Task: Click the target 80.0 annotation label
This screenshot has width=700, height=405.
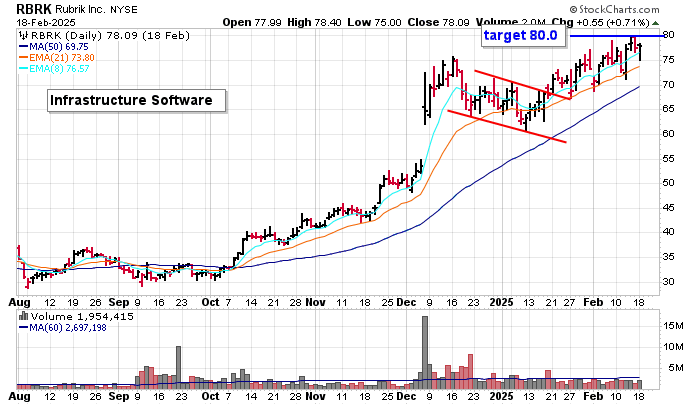Action: pos(524,35)
